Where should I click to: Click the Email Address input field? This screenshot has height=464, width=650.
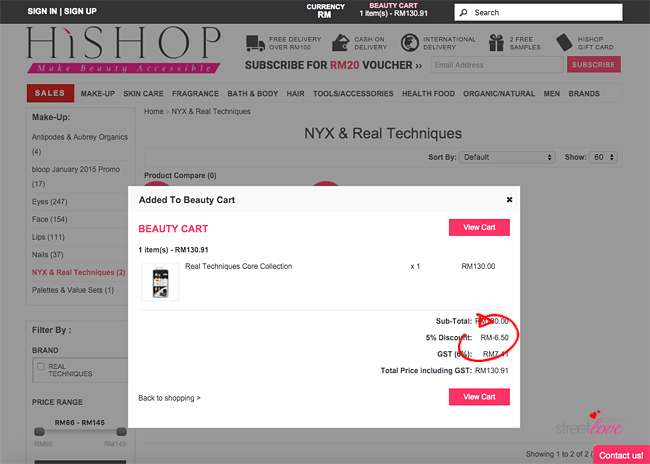coord(497,65)
